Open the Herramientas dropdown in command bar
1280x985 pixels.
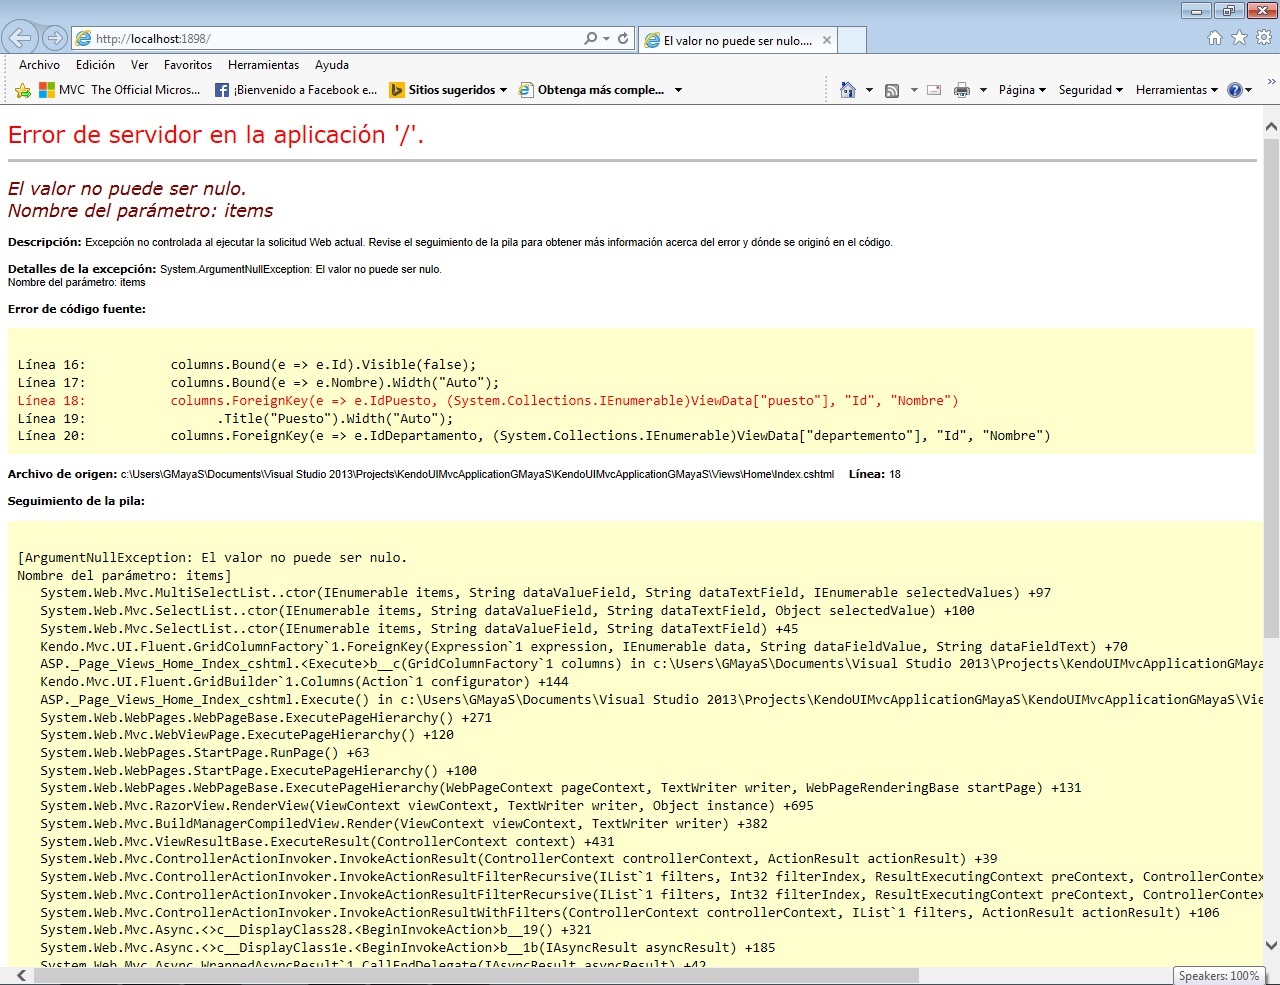(x=1177, y=90)
